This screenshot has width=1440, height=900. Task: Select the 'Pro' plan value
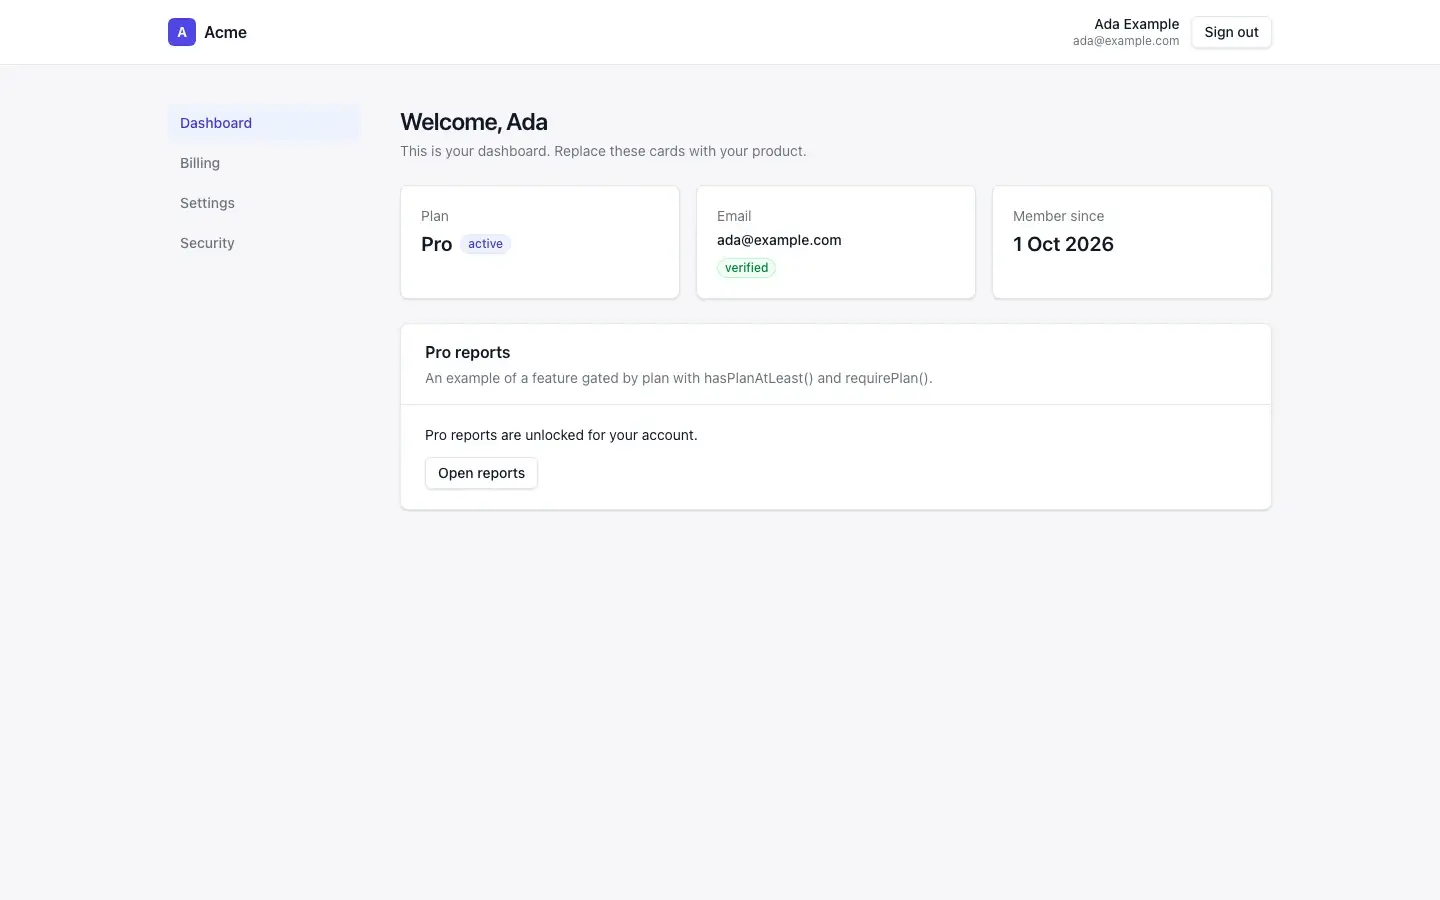[x=436, y=244]
